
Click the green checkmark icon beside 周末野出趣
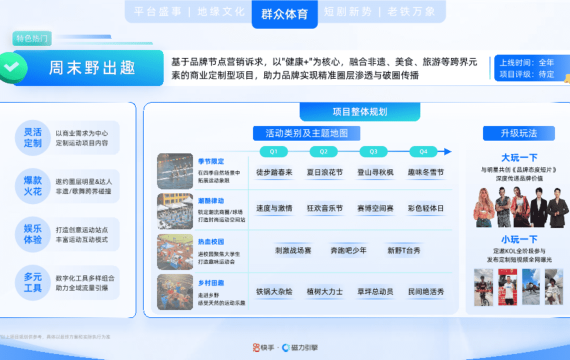[x=13, y=68]
